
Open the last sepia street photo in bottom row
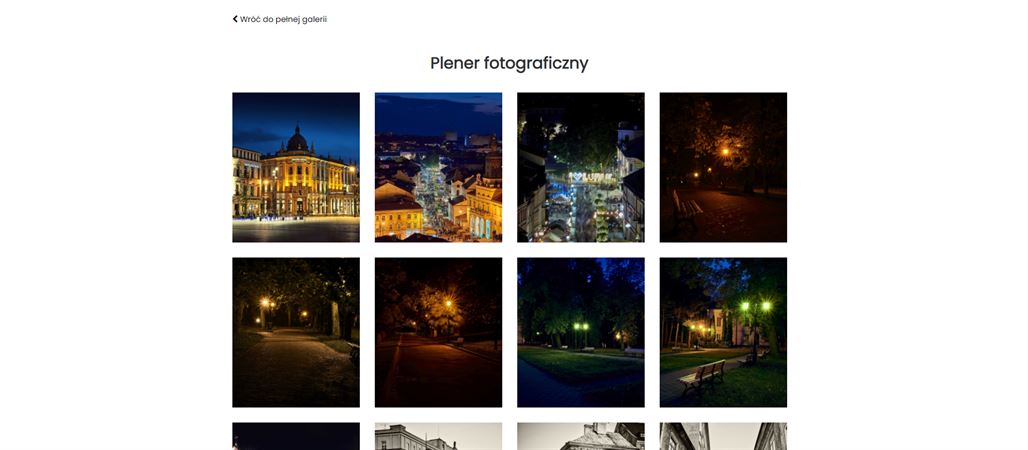[x=723, y=436]
